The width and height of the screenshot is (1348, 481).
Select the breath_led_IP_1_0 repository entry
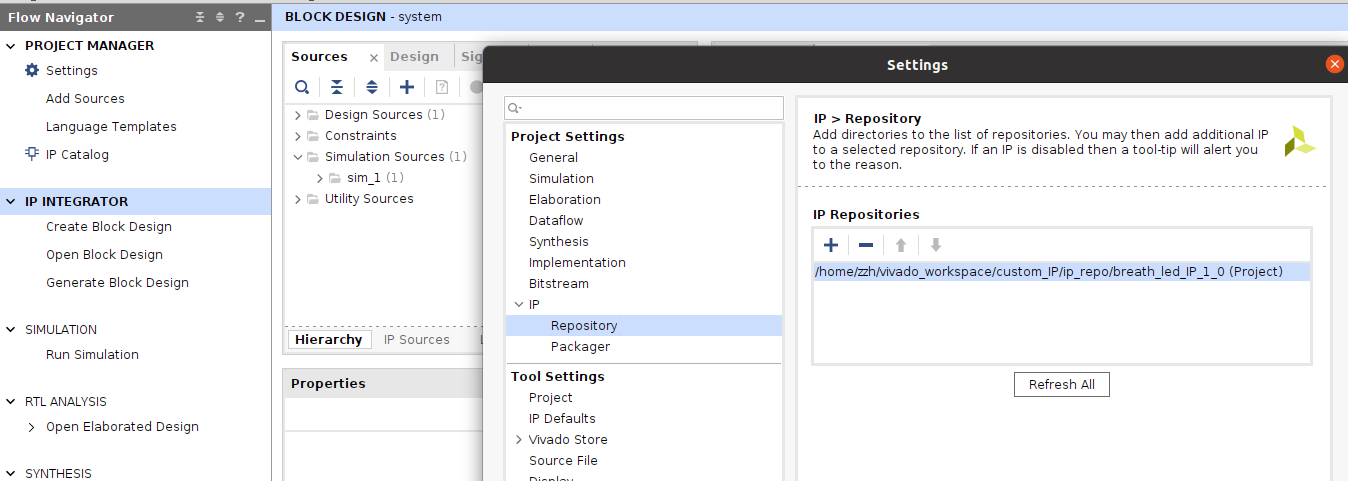click(x=1061, y=271)
